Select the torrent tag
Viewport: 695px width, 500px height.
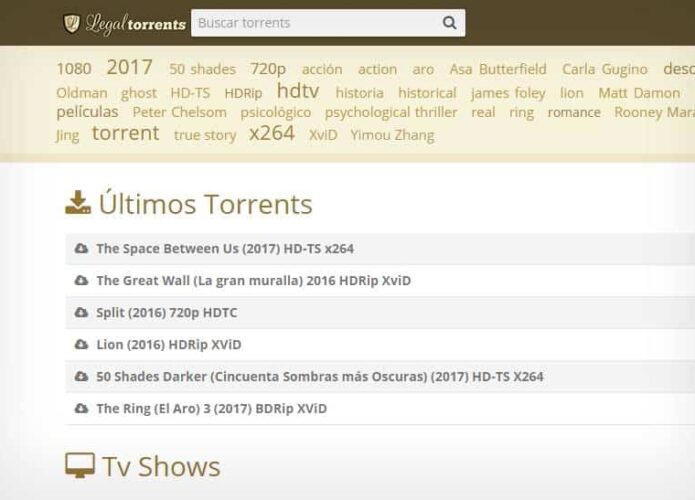pos(125,133)
